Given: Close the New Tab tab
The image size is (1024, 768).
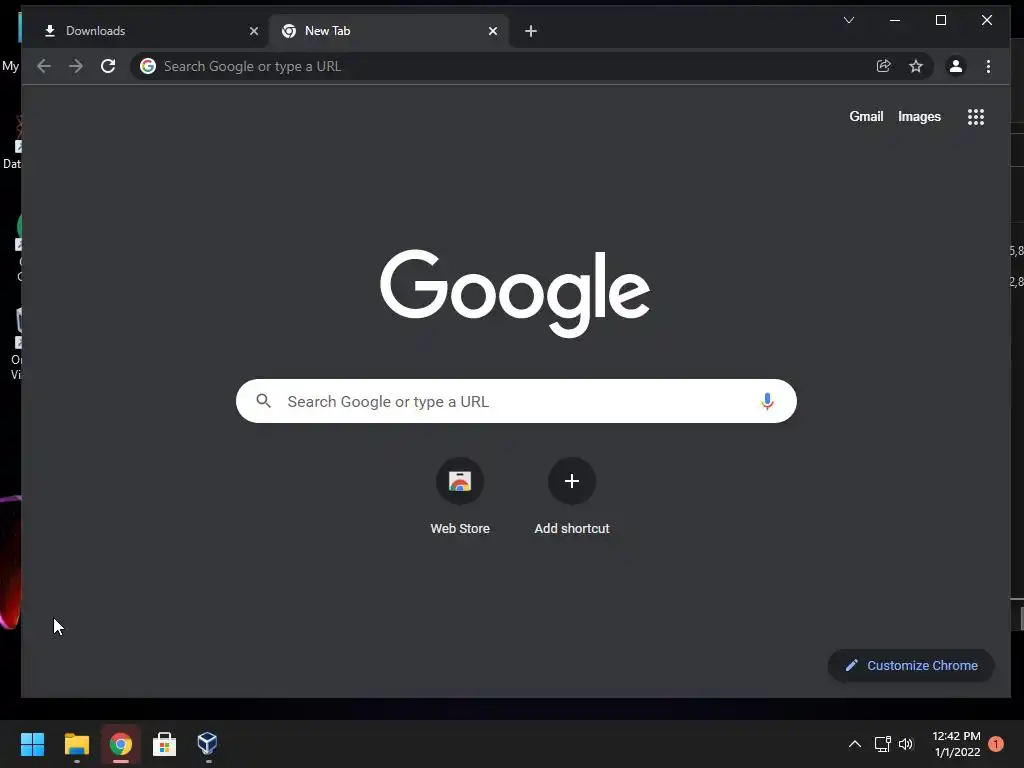Looking at the screenshot, I should point(493,31).
